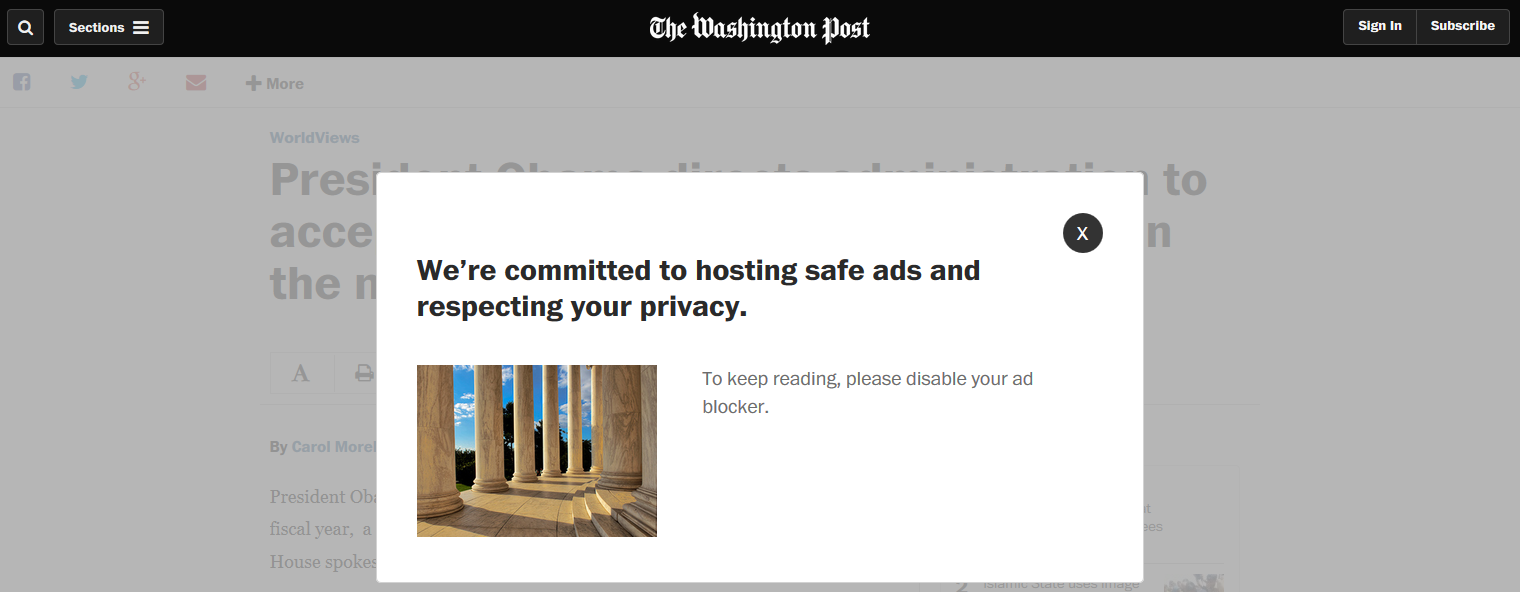Open the search icon in the header
The width and height of the screenshot is (1520, 592).
pyautogui.click(x=26, y=27)
